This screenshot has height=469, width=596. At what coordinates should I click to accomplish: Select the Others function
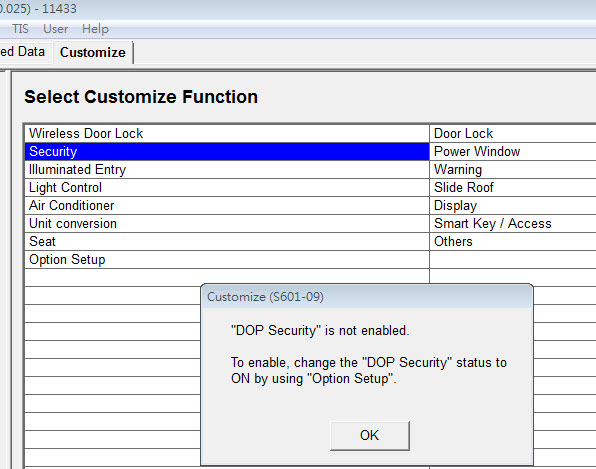(513, 241)
